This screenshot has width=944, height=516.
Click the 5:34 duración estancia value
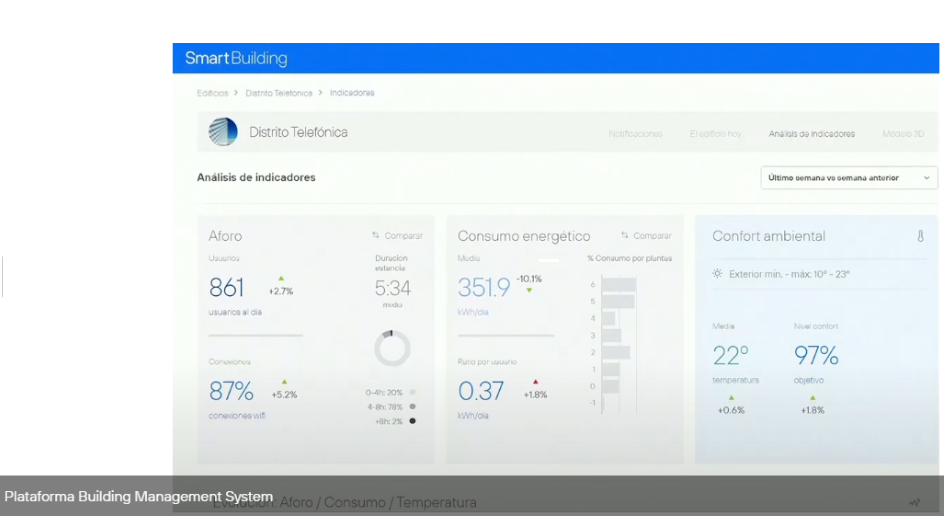coord(393,288)
